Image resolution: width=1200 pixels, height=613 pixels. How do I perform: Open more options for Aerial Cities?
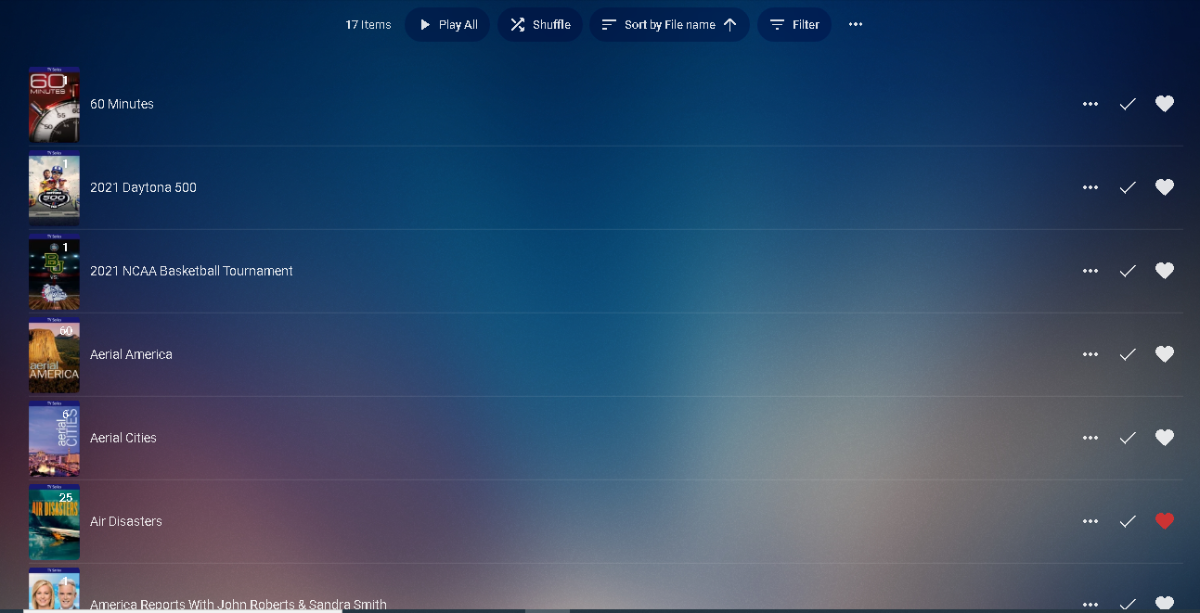[x=1090, y=438]
